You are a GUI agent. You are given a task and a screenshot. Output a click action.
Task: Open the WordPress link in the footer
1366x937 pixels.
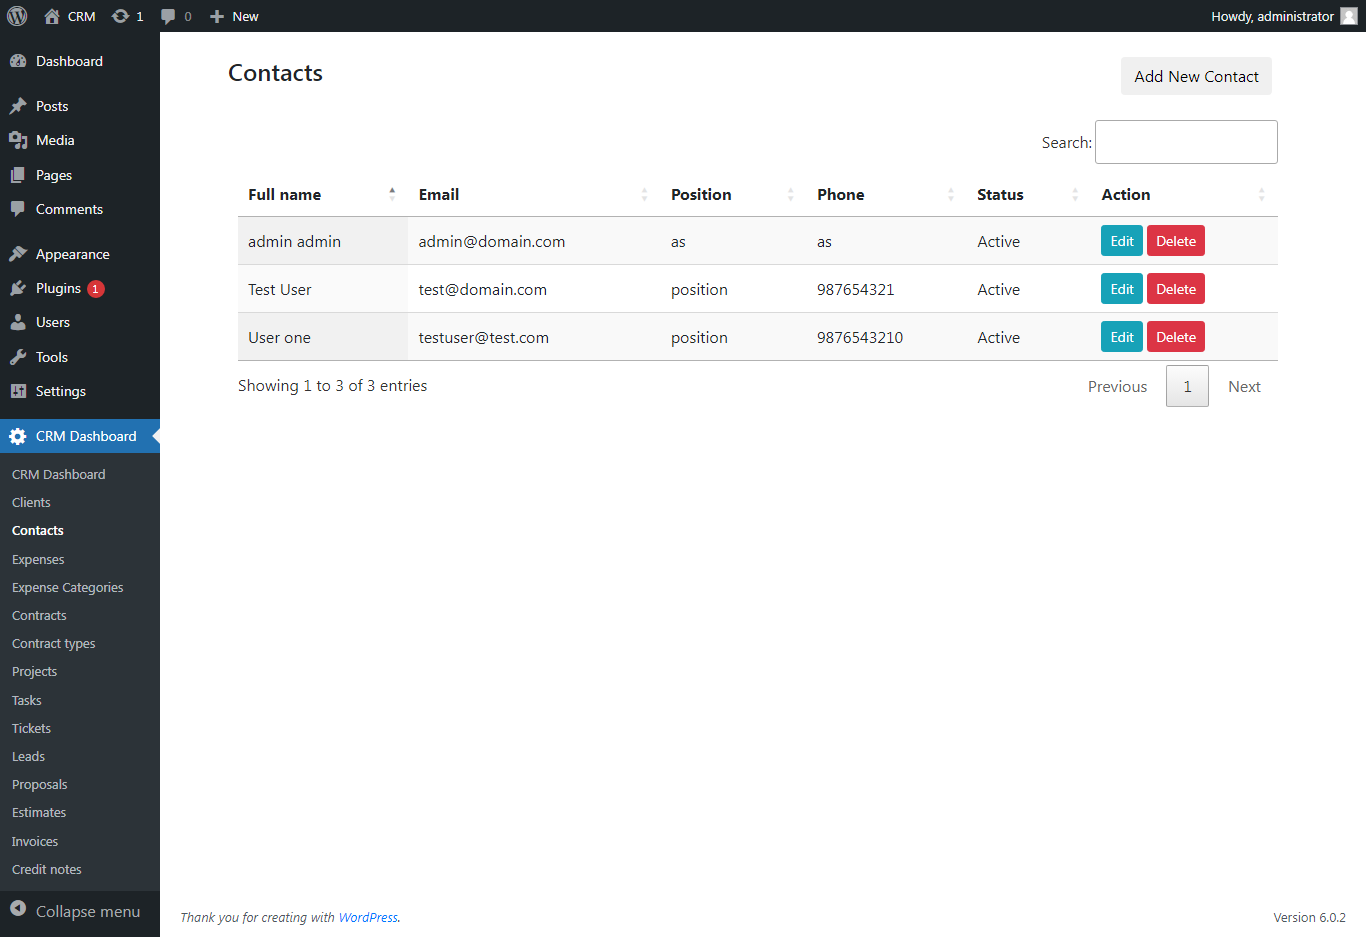coord(368,917)
